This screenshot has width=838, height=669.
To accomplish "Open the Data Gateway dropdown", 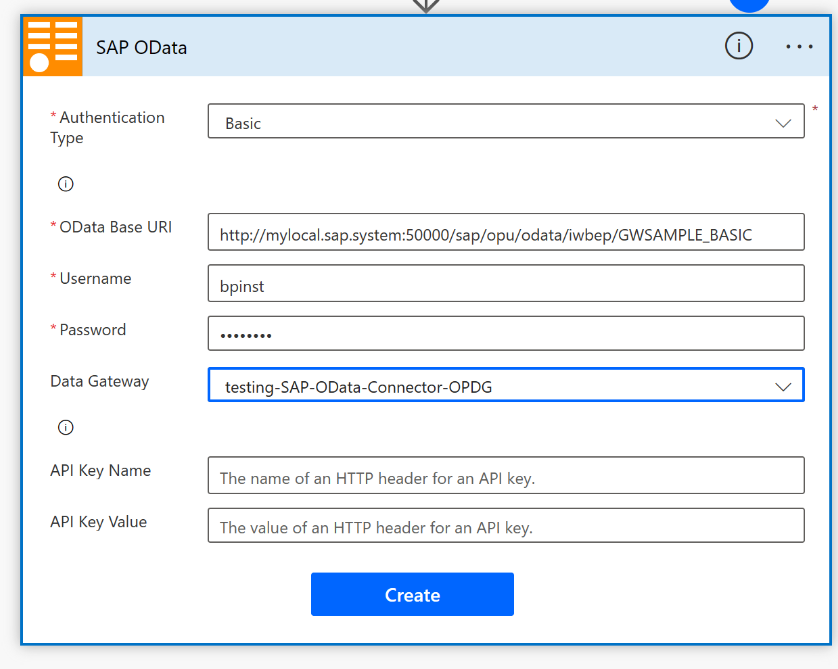I will pyautogui.click(x=490, y=386).
